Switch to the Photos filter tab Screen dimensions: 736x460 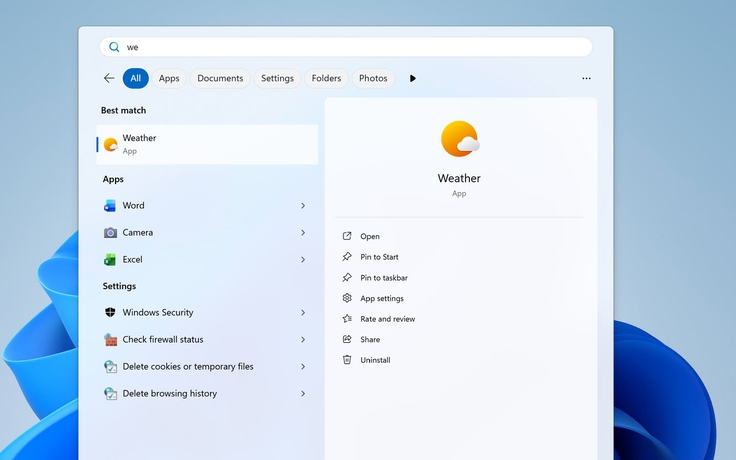click(373, 78)
